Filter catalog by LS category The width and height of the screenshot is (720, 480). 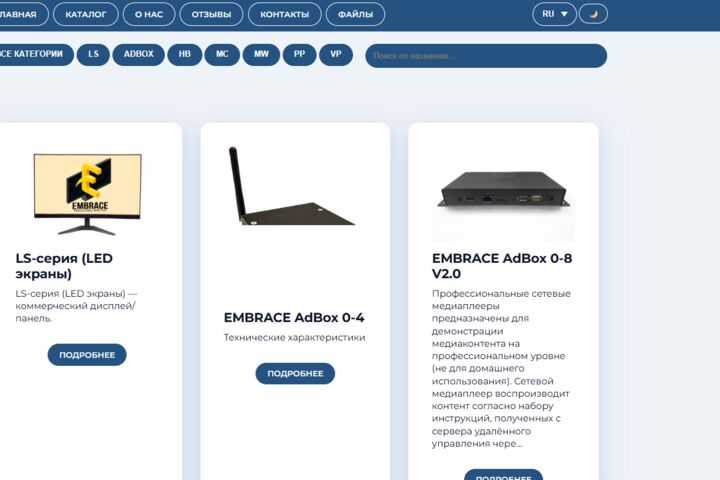(93, 54)
